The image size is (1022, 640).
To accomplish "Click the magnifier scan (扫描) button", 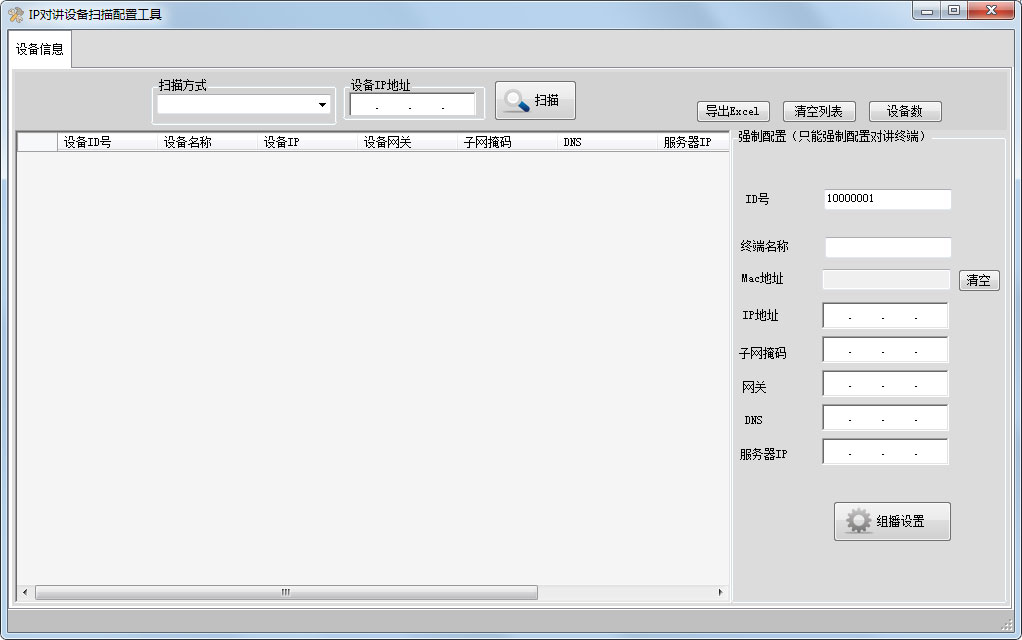I will tap(535, 101).
